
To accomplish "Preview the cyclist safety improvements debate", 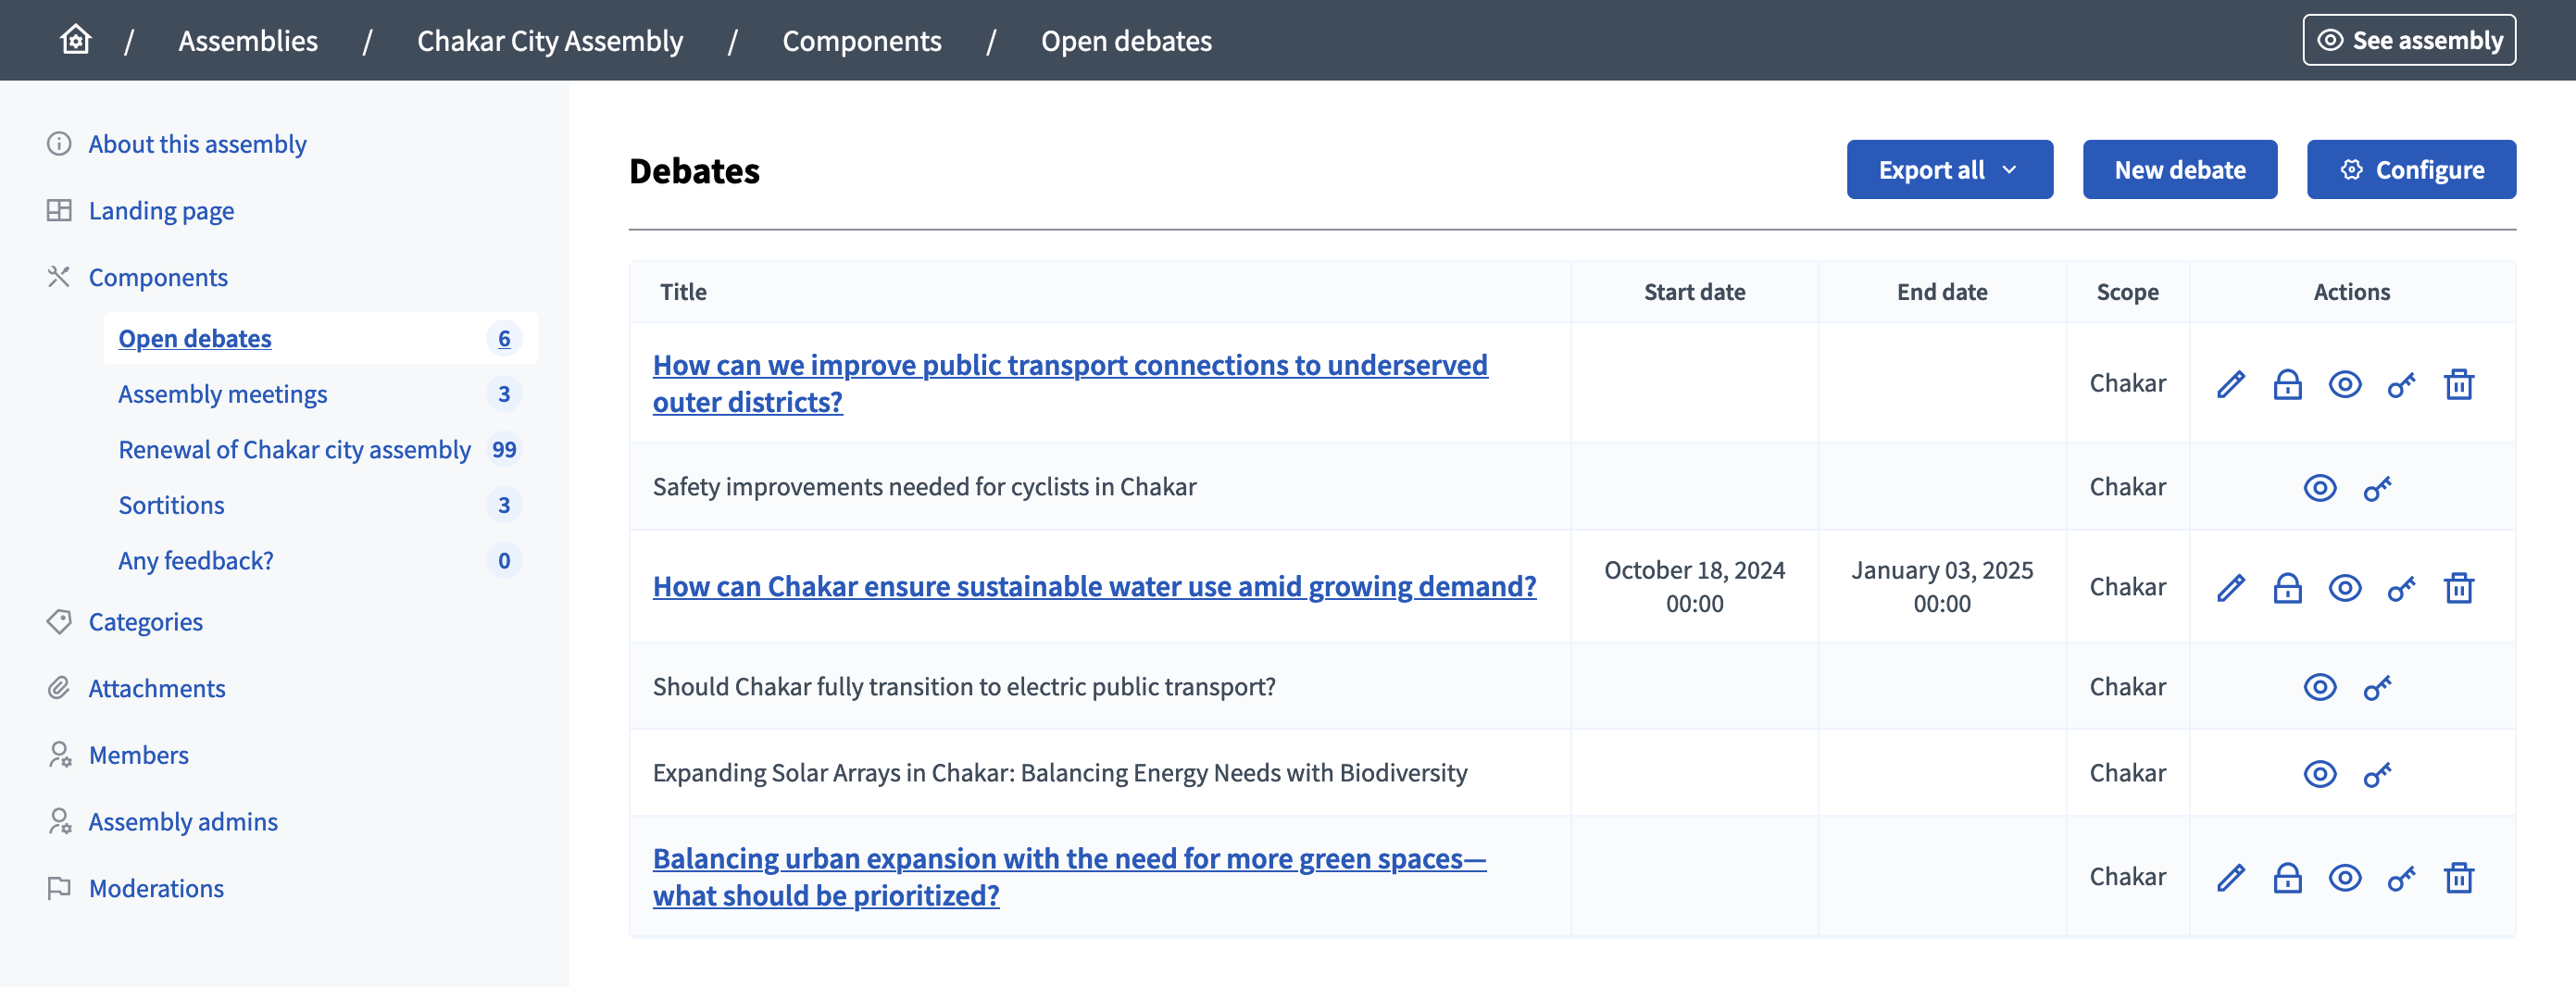I will pos(2319,488).
